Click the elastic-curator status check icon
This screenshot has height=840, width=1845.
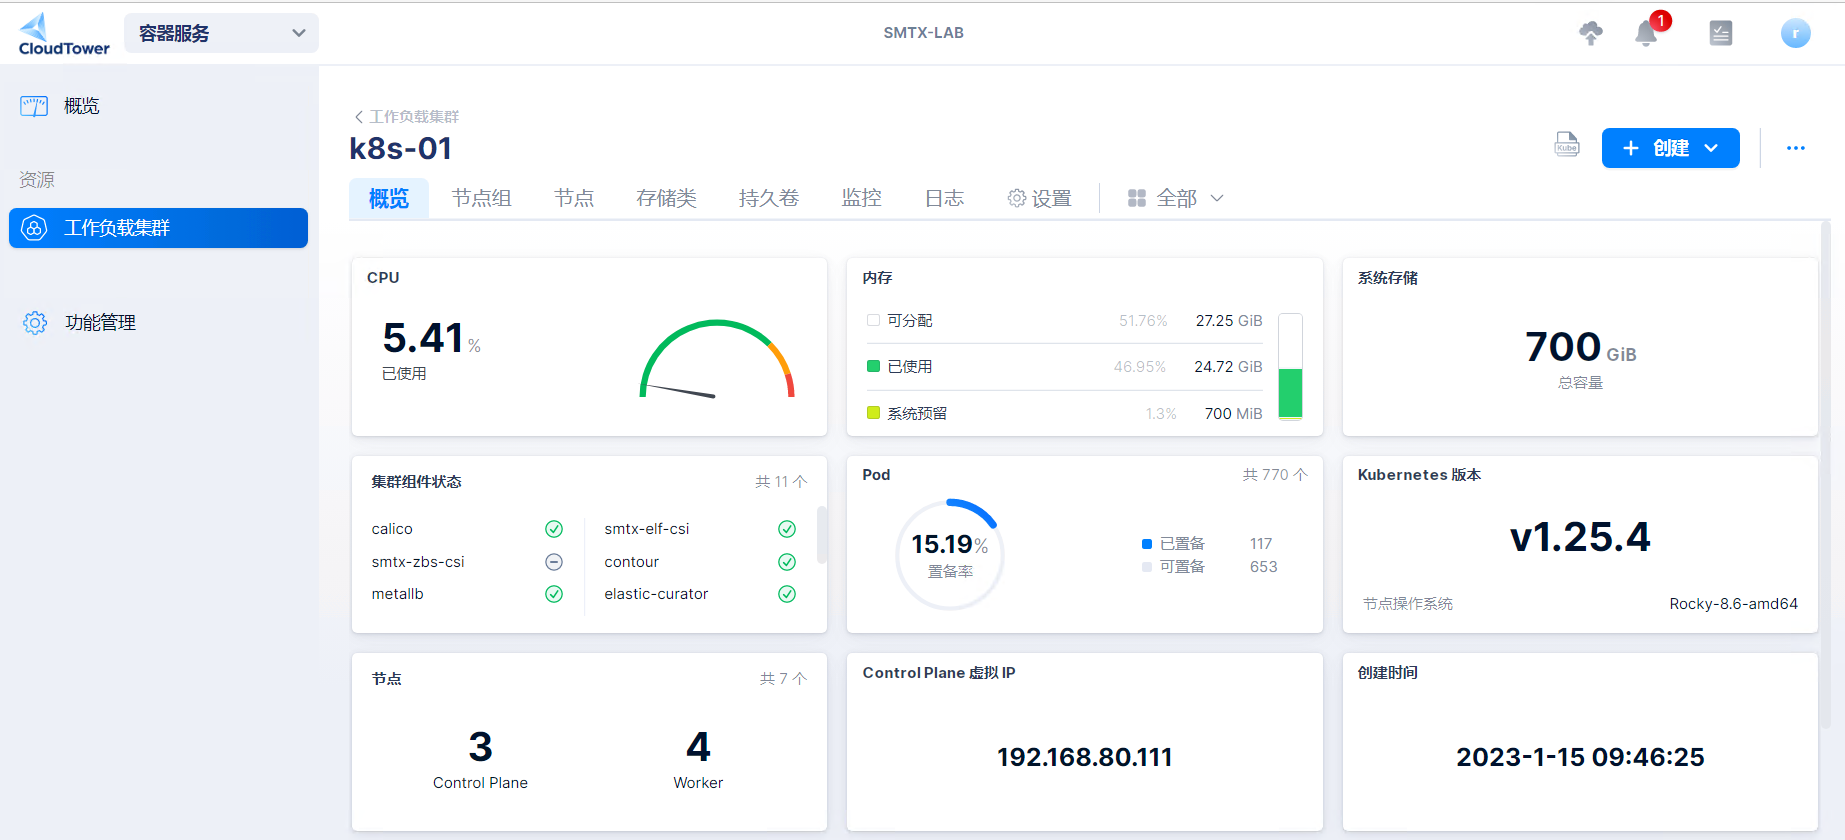click(x=787, y=594)
